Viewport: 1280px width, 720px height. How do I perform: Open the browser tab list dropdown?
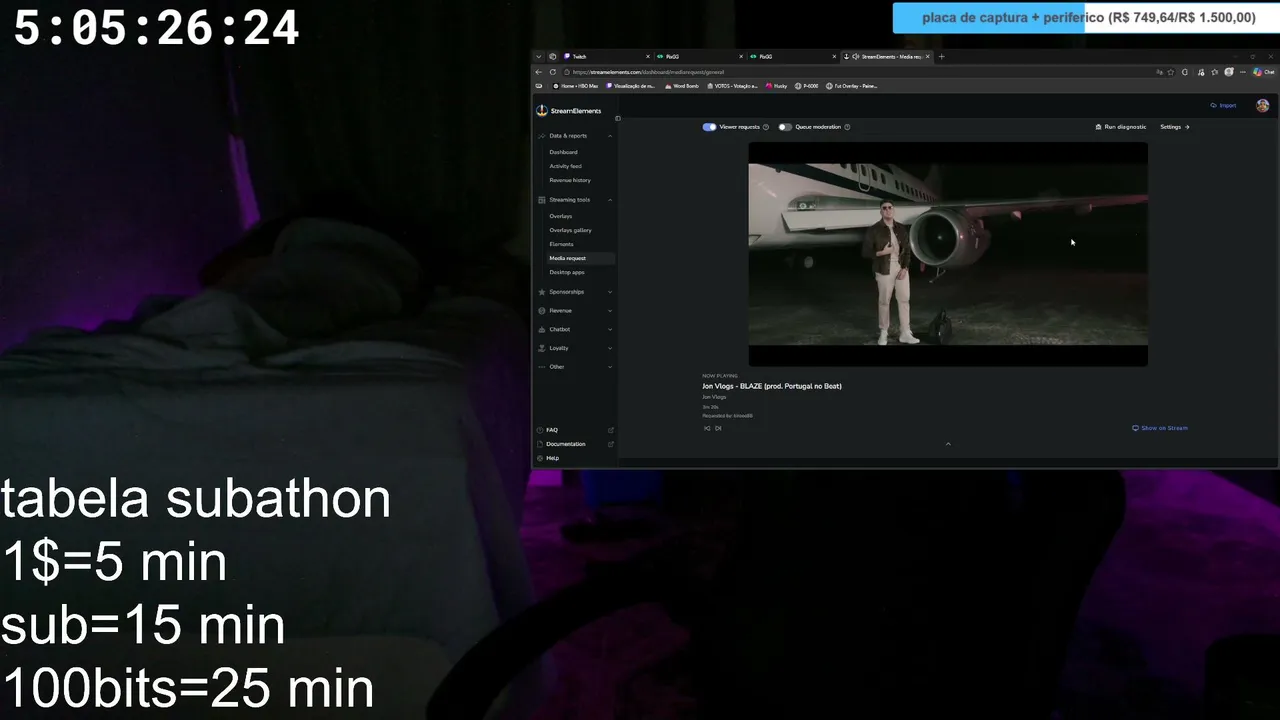tap(538, 57)
